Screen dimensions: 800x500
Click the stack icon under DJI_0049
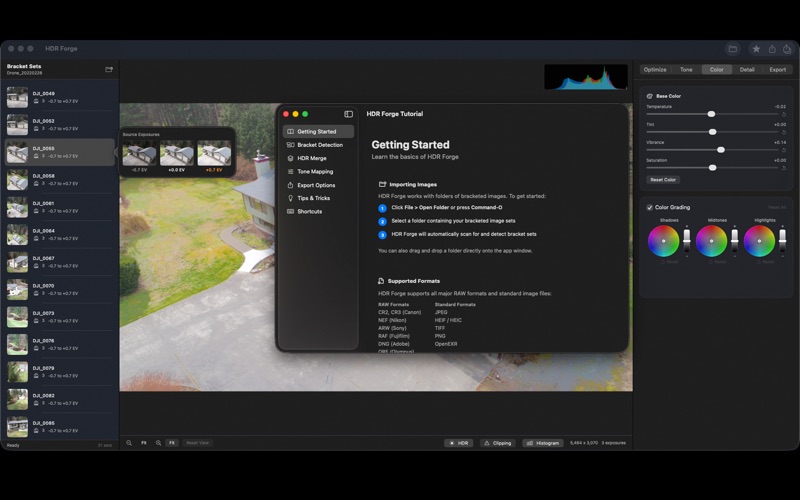[x=36, y=101]
